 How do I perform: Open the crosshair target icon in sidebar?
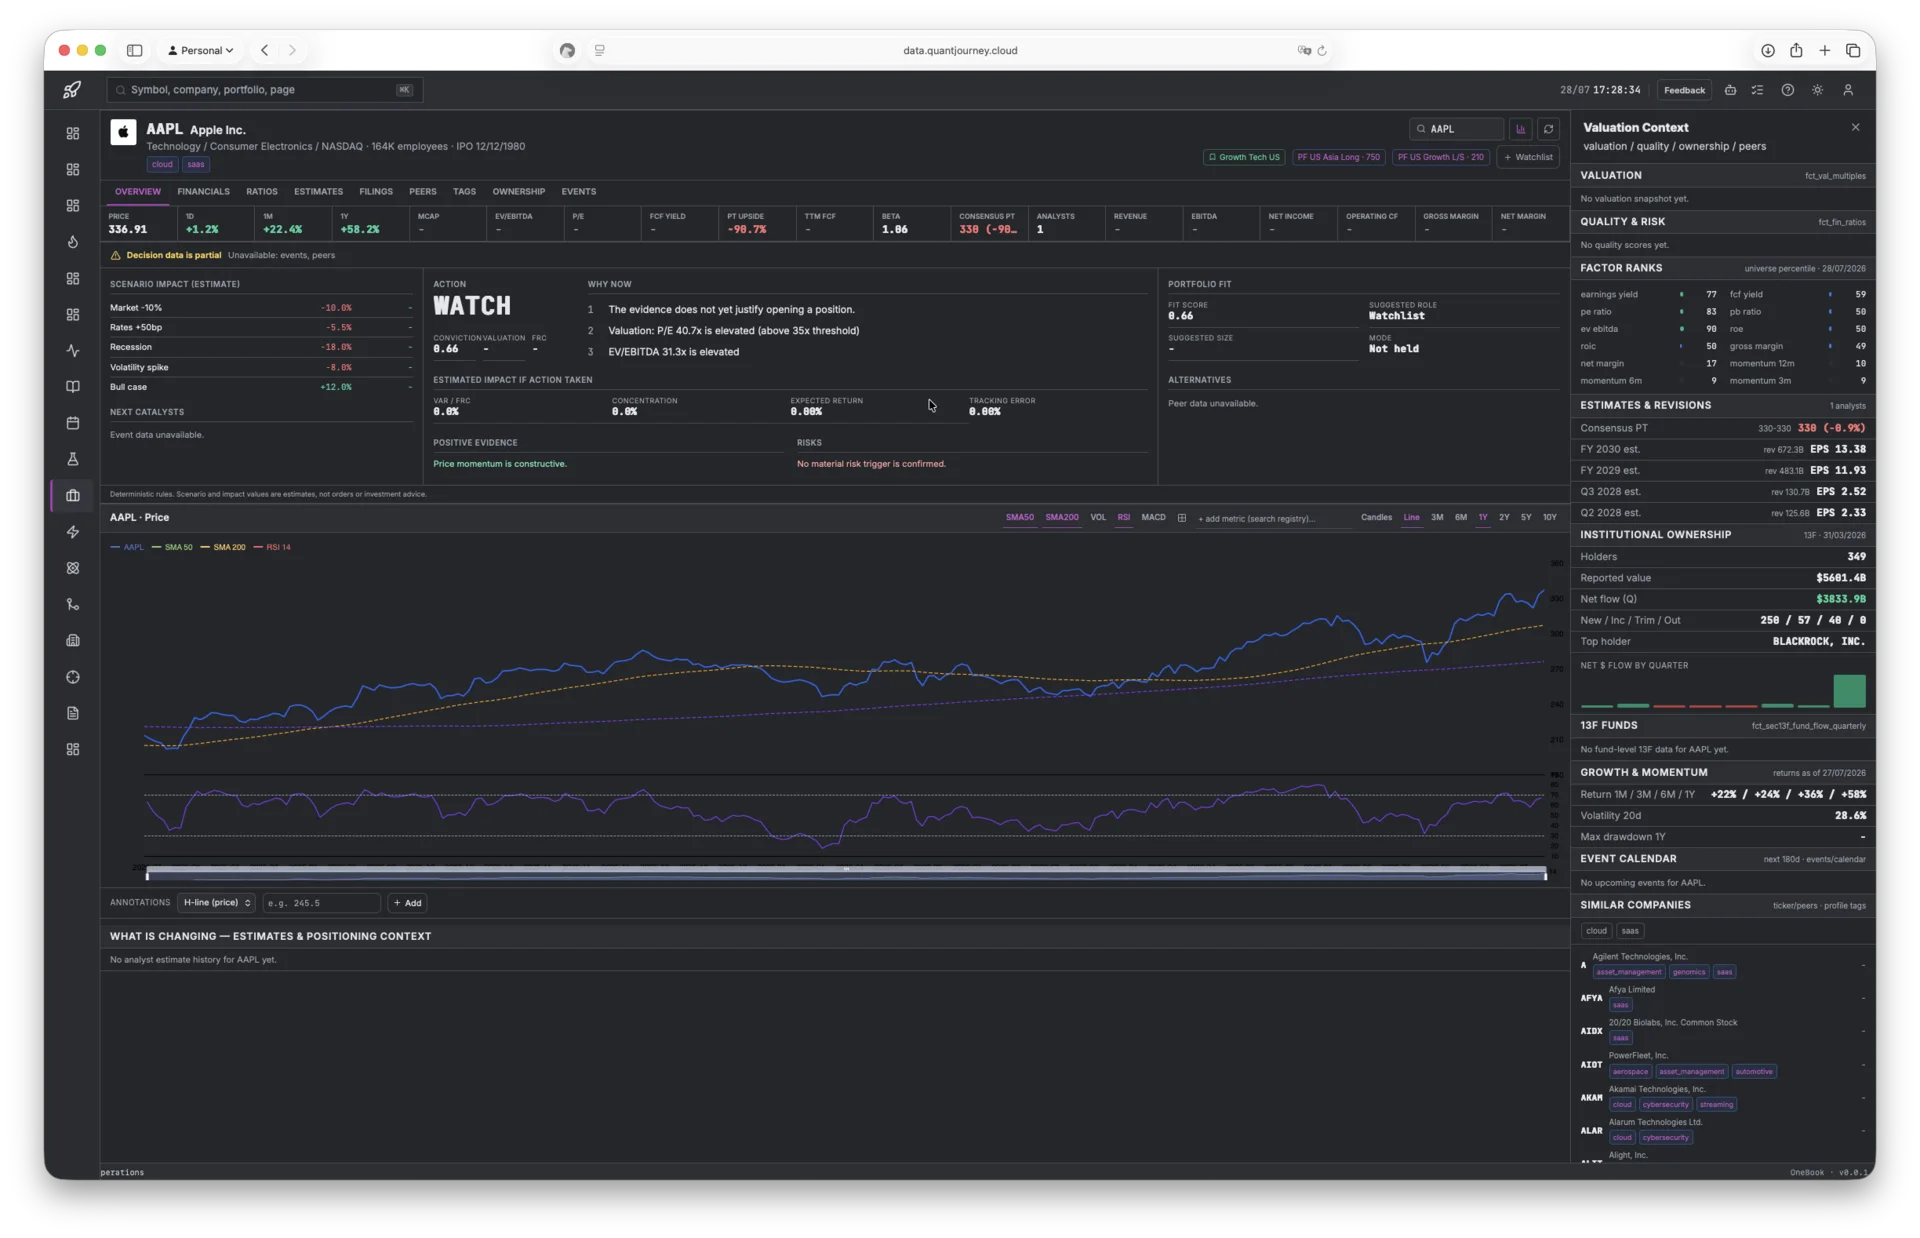tap(73, 677)
